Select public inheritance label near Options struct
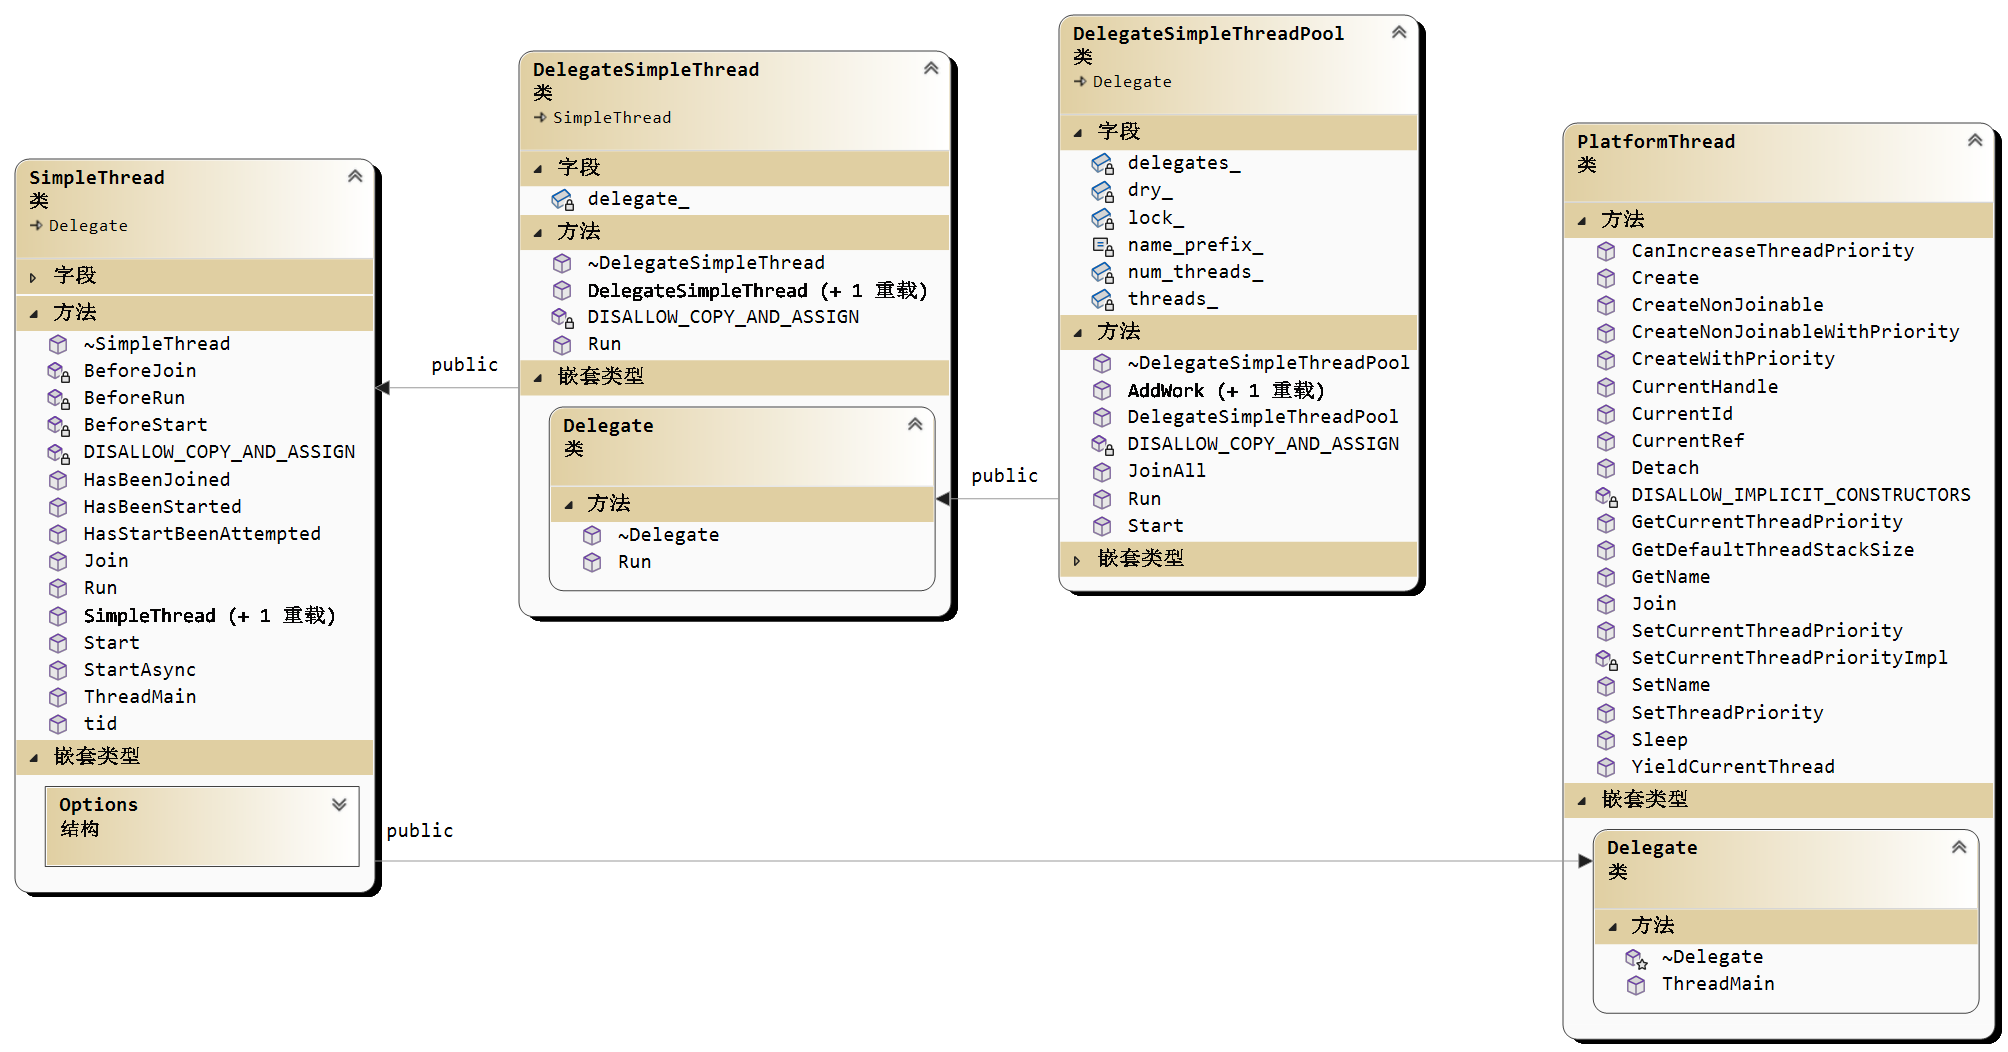 (x=420, y=830)
